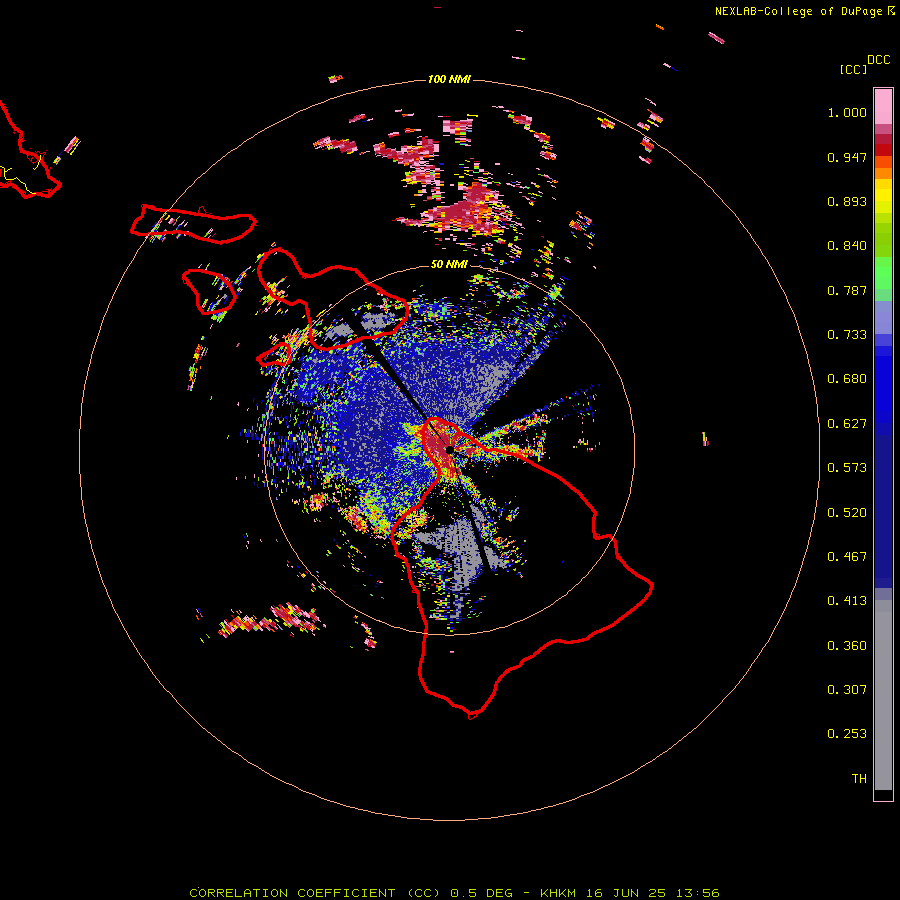Click the 0.947 legend value
The width and height of the screenshot is (900, 900).
[x=847, y=157]
